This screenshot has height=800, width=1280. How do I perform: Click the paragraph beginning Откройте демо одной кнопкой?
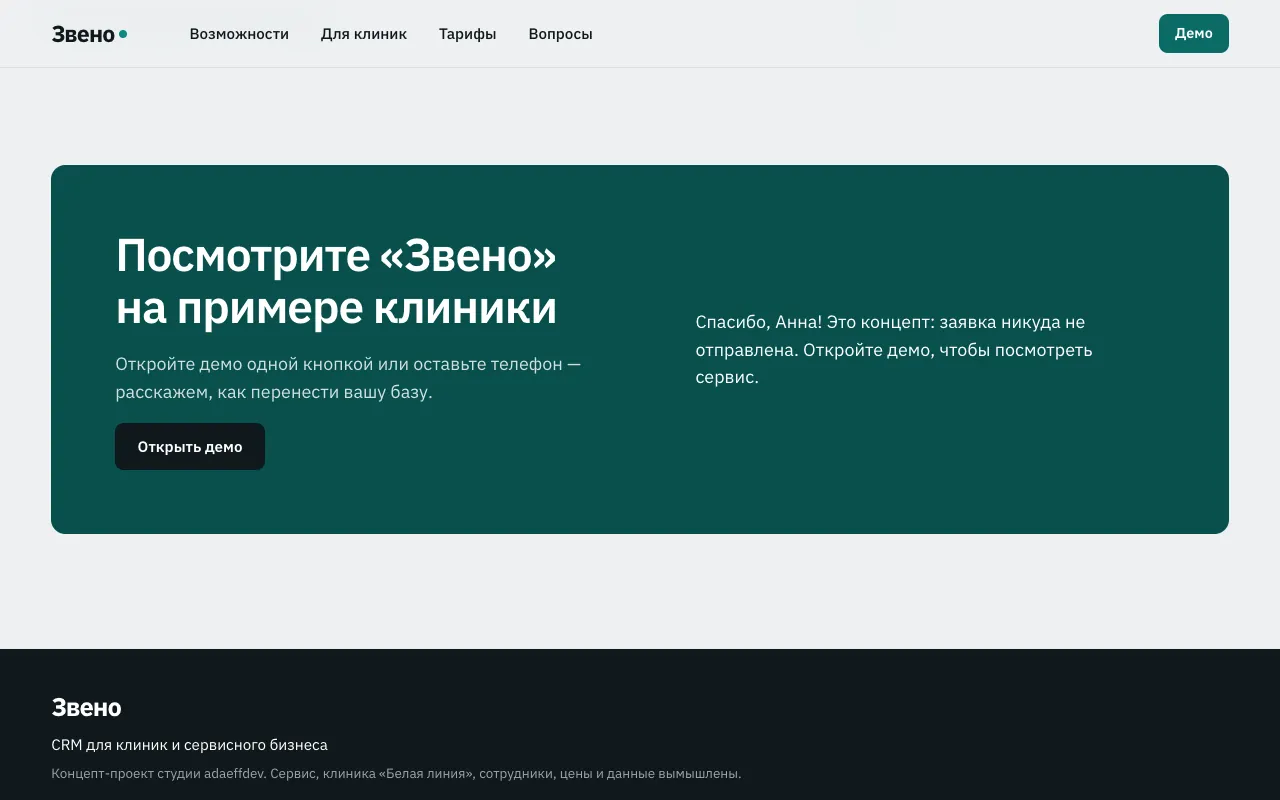point(348,378)
